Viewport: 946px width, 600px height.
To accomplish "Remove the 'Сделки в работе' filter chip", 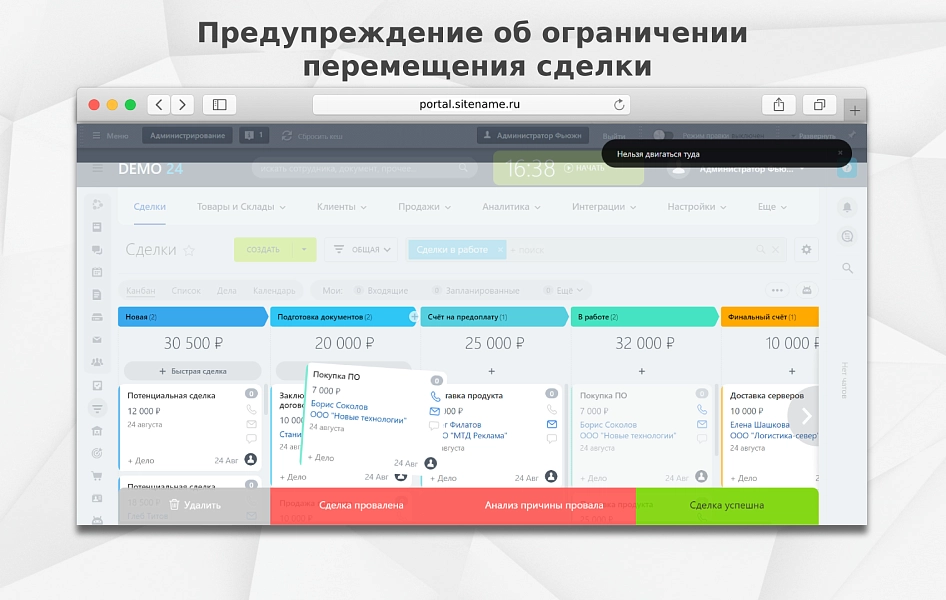I will (x=500, y=250).
